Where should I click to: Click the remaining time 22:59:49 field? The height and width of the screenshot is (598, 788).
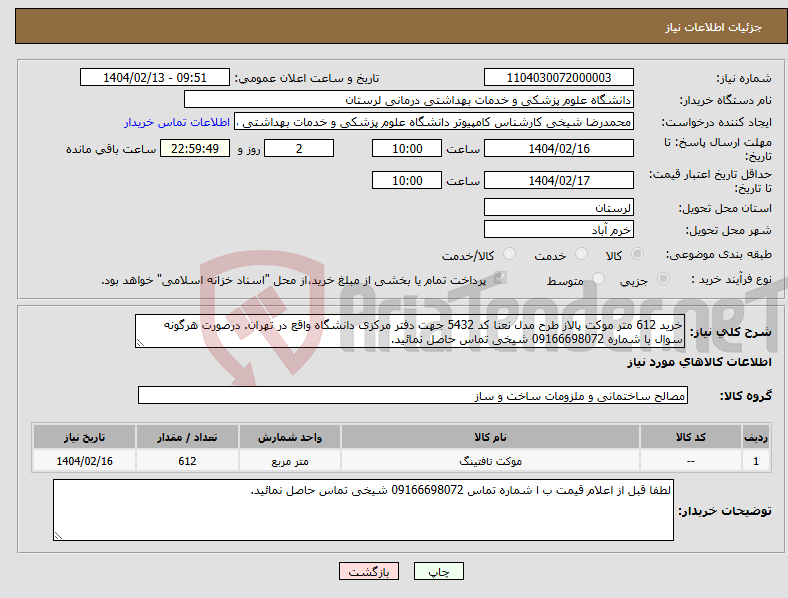tap(195, 148)
